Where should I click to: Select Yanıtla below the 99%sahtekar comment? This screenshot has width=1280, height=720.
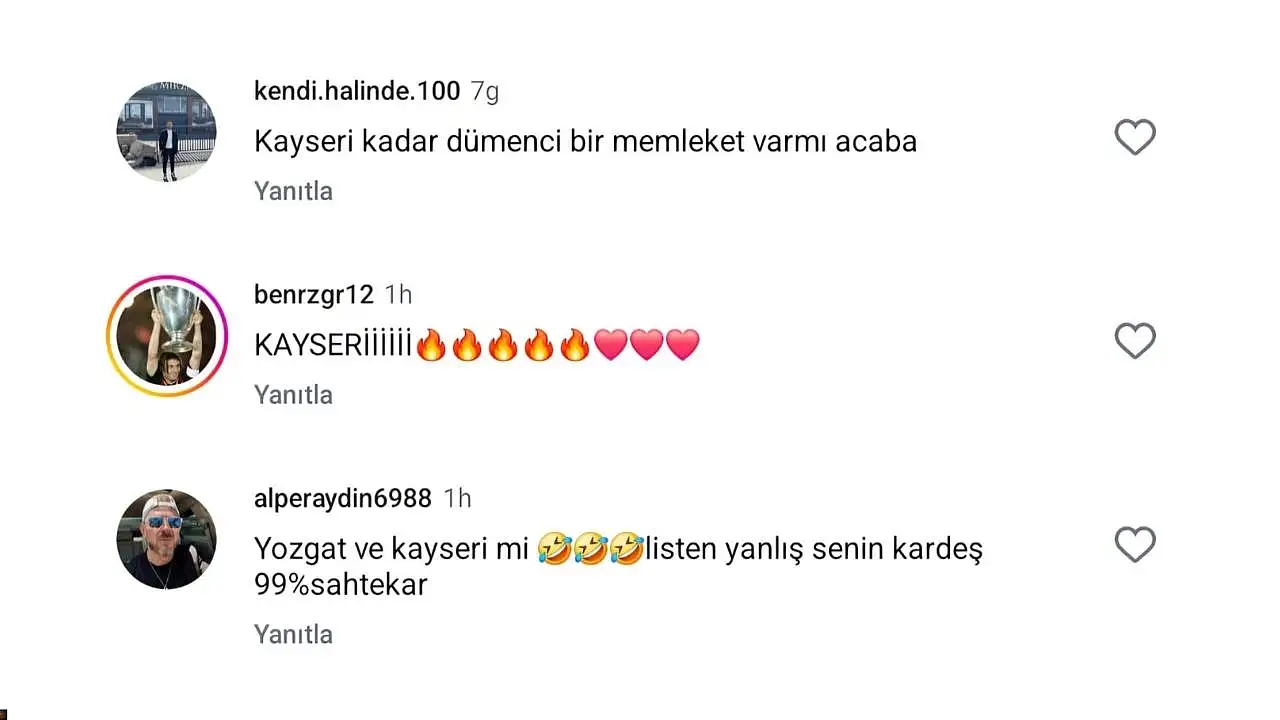[x=293, y=634]
